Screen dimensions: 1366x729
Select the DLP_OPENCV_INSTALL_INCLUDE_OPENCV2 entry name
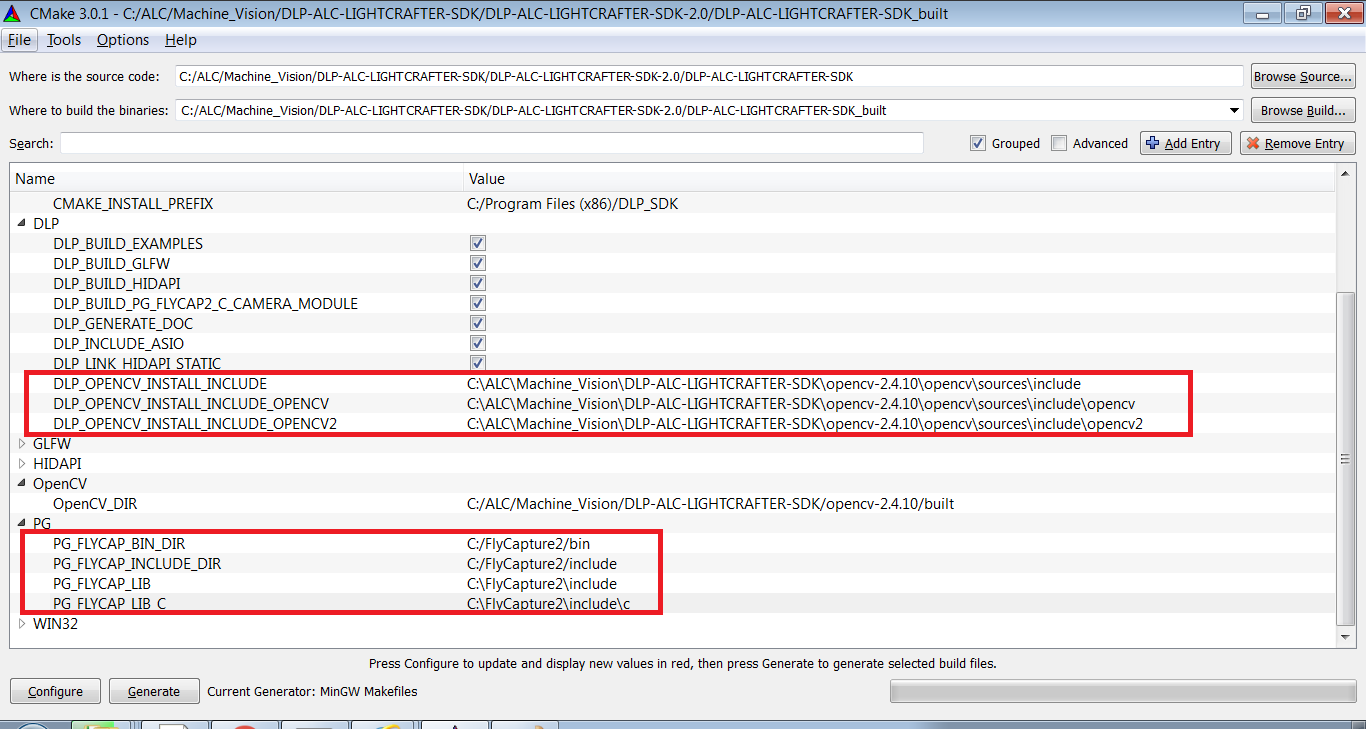pos(195,423)
